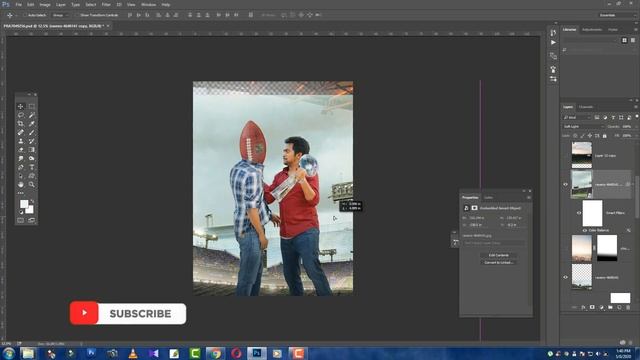Open the Edit Toolbar three-dots button

20,193
